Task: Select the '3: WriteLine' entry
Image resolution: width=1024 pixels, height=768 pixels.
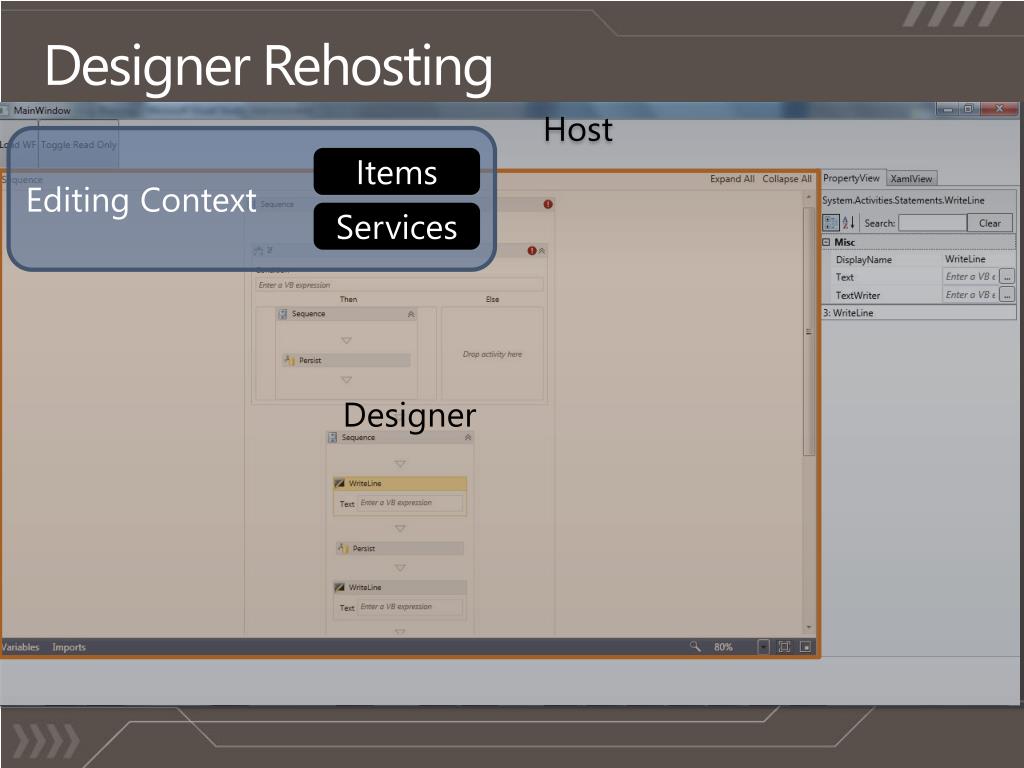Action: (x=918, y=313)
